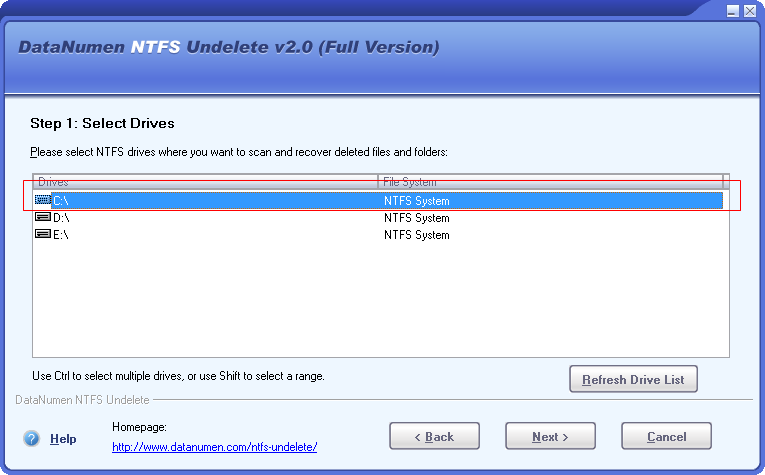Click the C:\ drive icon
Viewport: 765px width, 475px height.
(x=43, y=199)
